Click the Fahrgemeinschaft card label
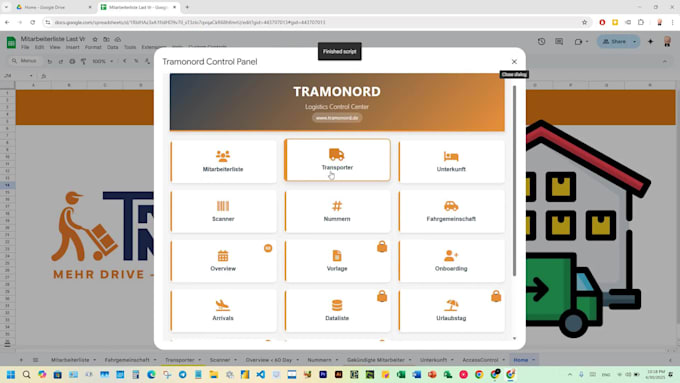The width and height of the screenshot is (680, 383). pyautogui.click(x=451, y=219)
